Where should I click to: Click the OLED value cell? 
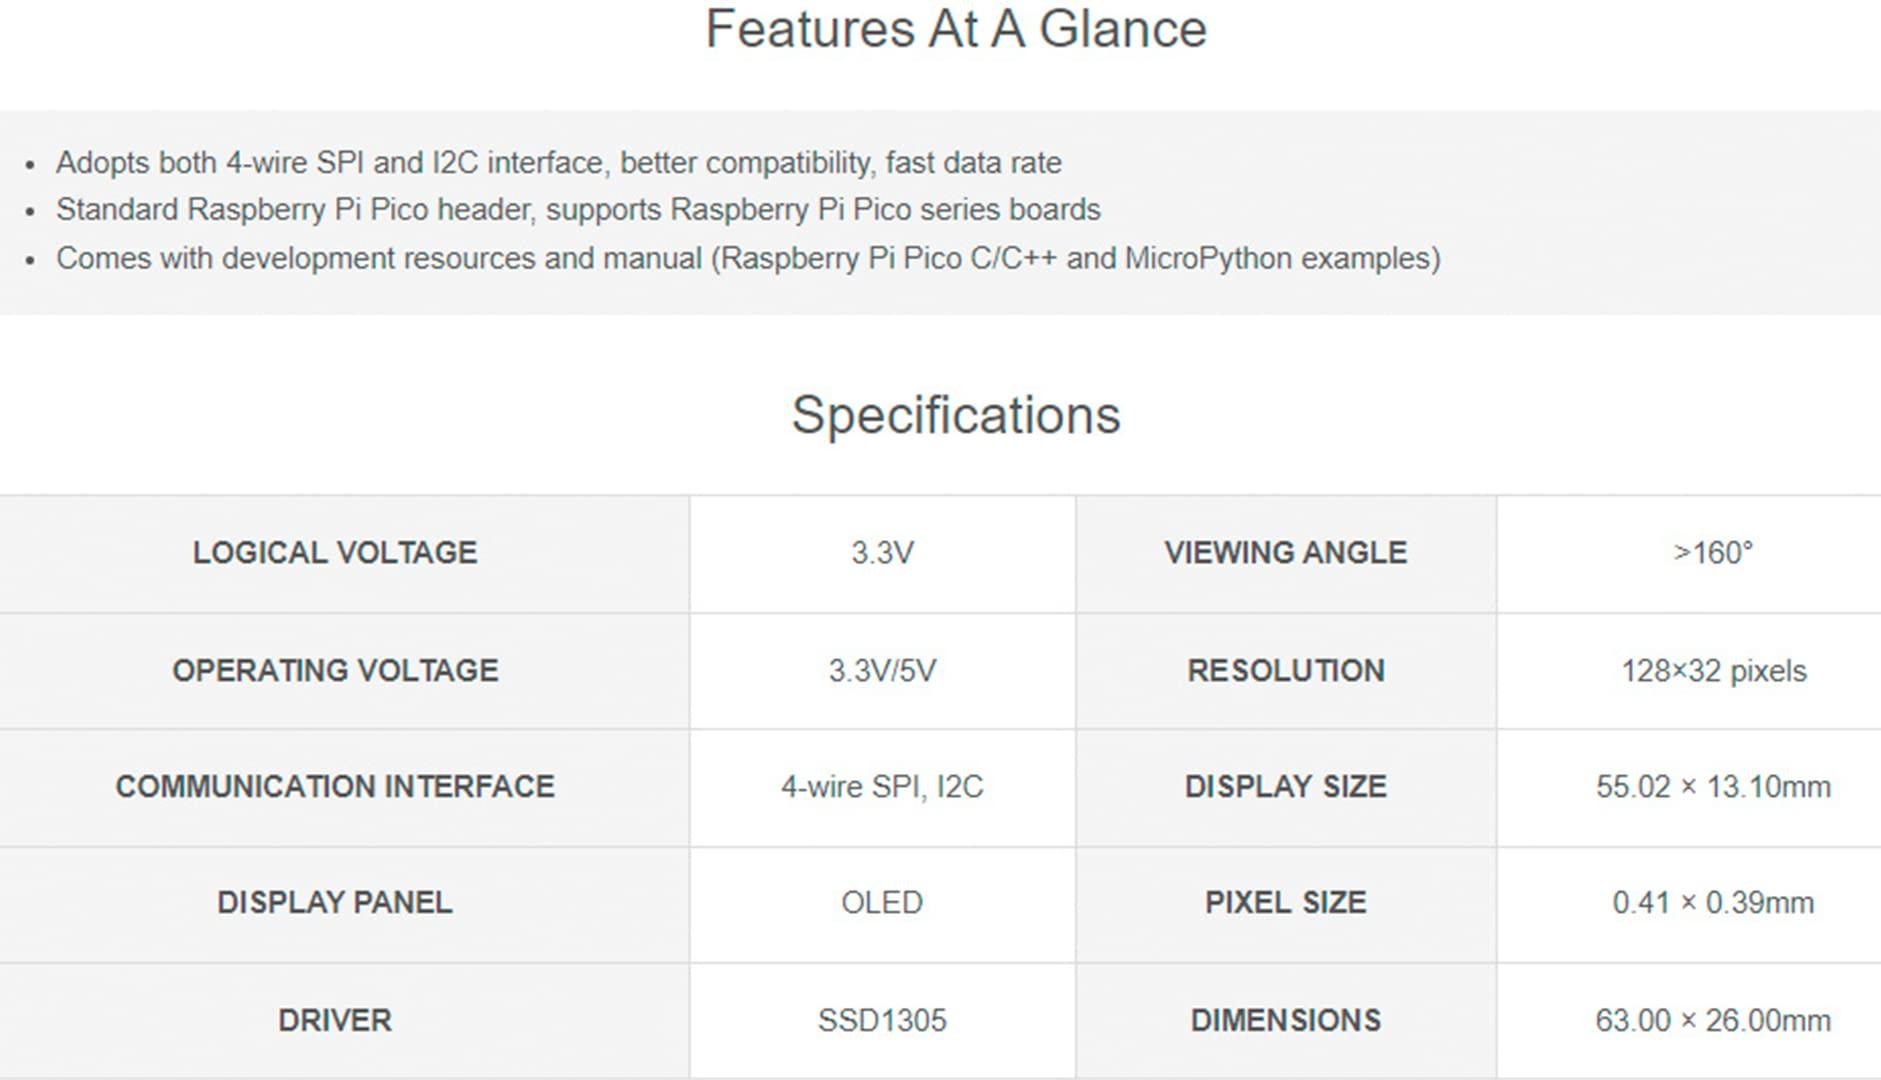(x=882, y=903)
